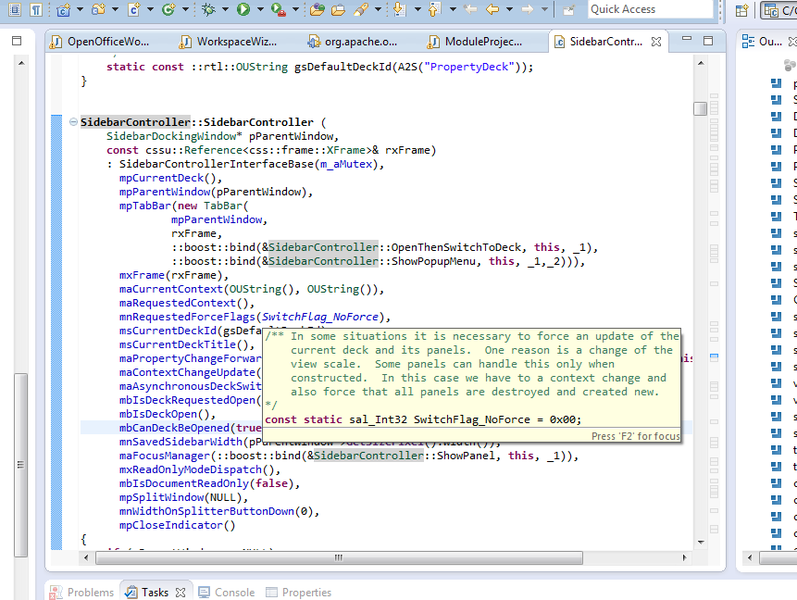Click the editor vertical scrollbar thumb
Screen dimensions: 797x600
point(700,109)
